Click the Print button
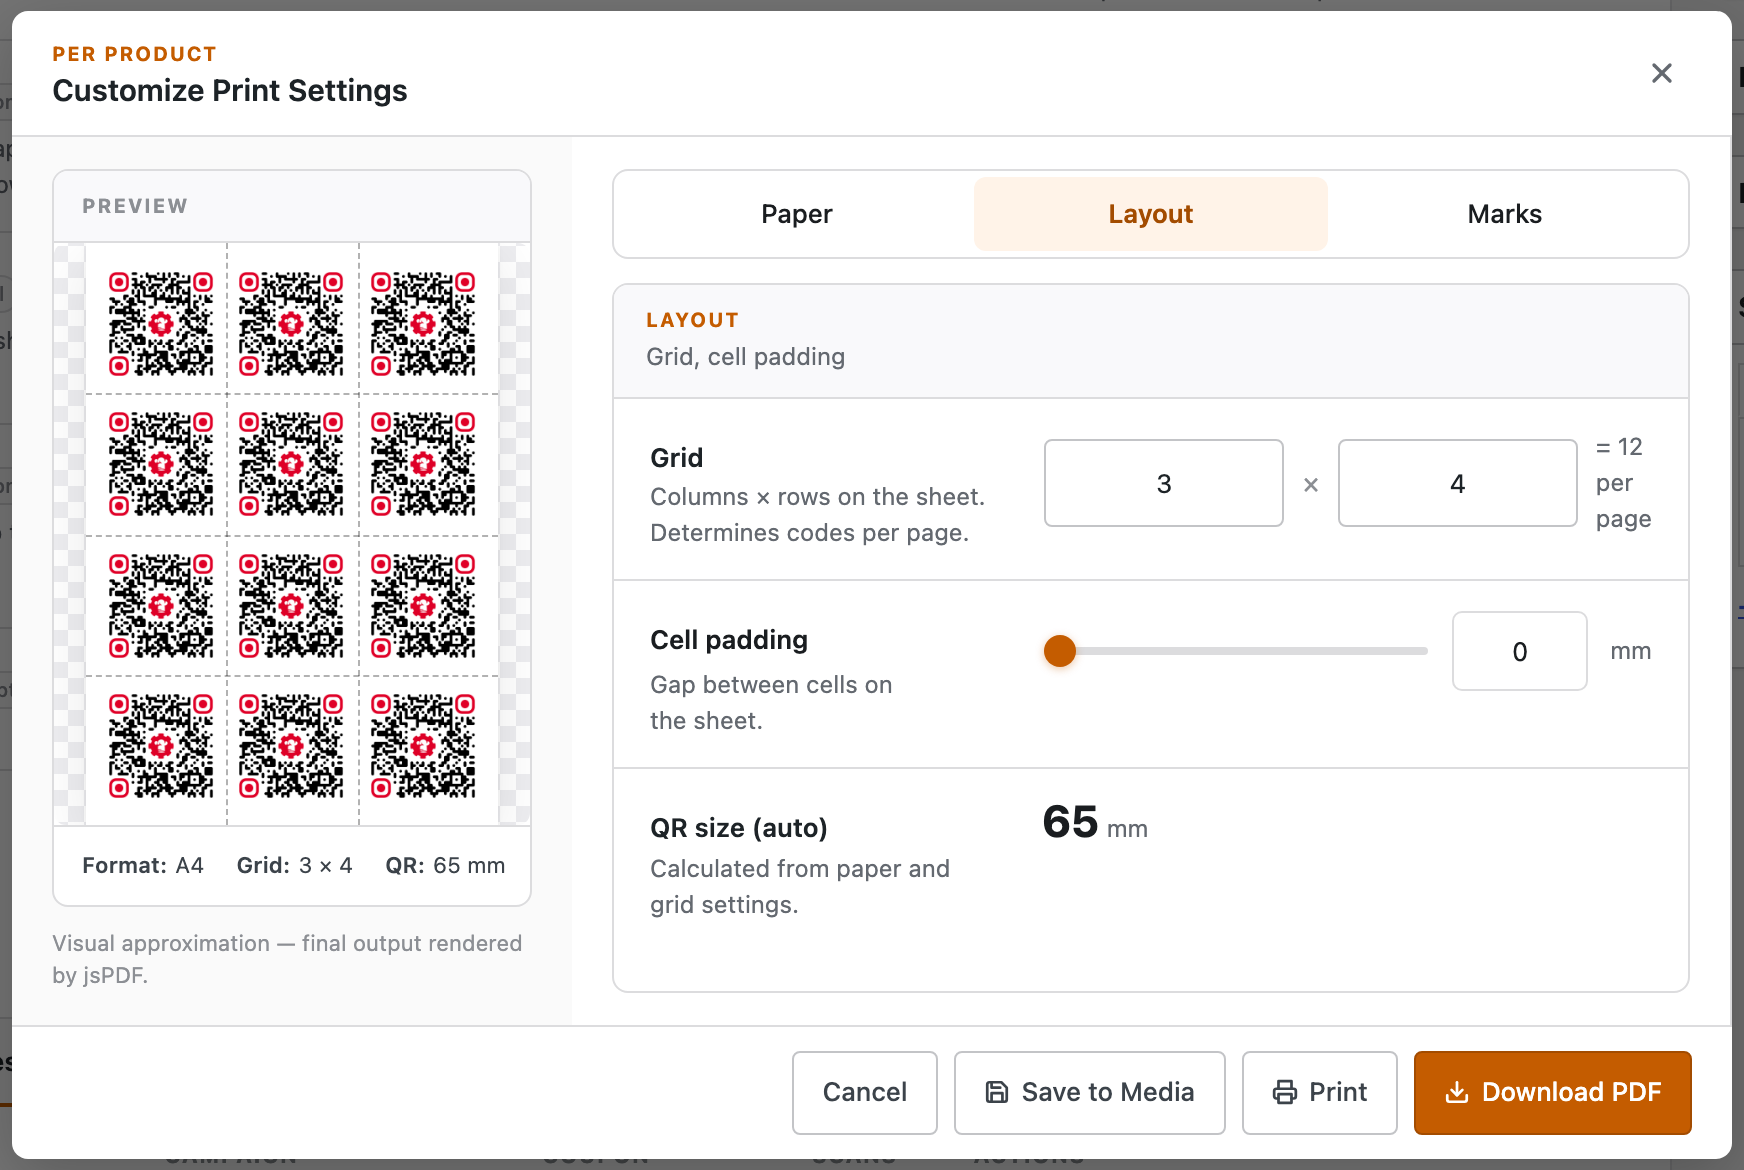The width and height of the screenshot is (1744, 1170). click(1320, 1092)
